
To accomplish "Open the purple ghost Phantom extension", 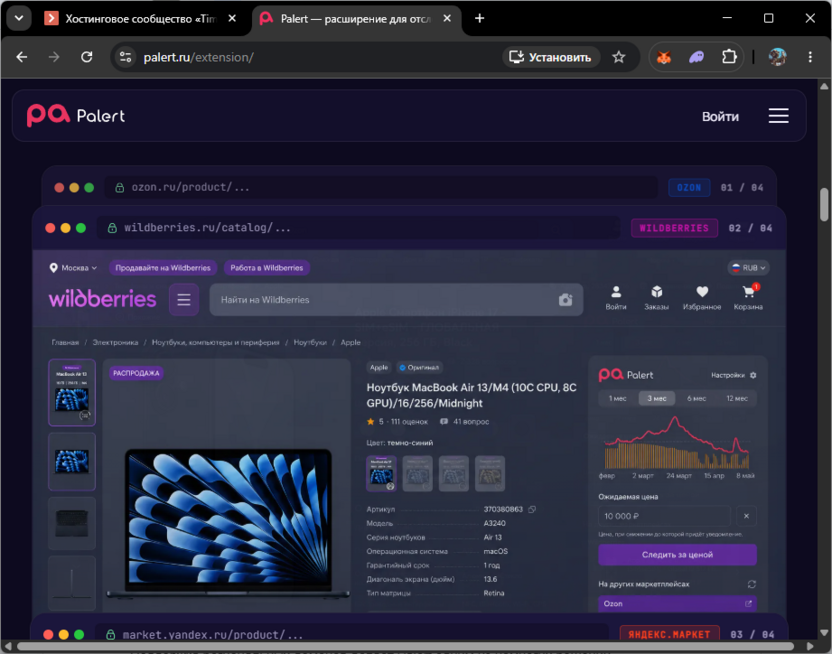I will pos(696,57).
